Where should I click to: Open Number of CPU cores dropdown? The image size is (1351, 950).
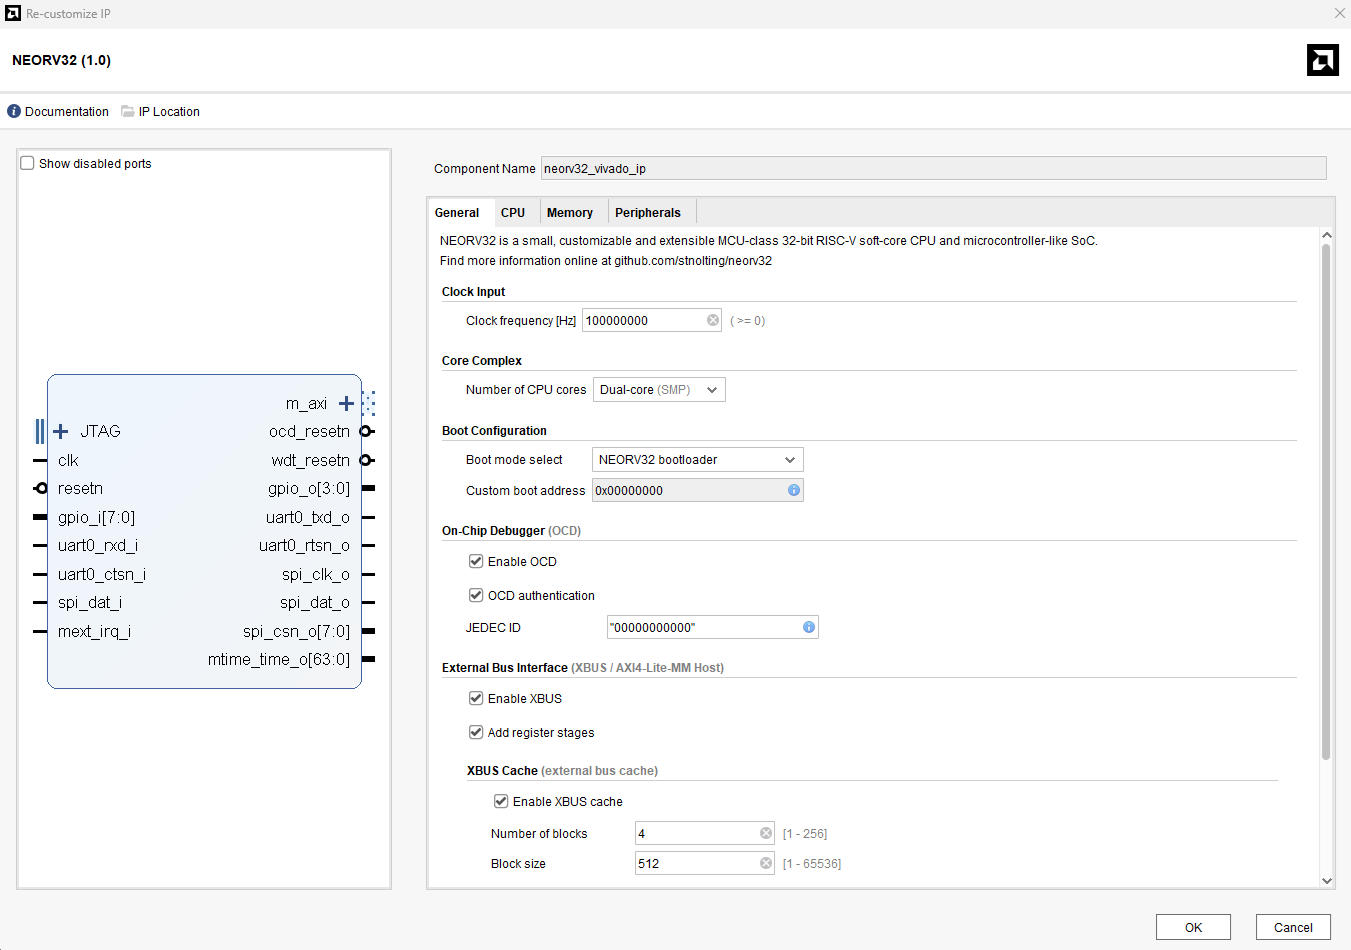pyautogui.click(x=659, y=390)
